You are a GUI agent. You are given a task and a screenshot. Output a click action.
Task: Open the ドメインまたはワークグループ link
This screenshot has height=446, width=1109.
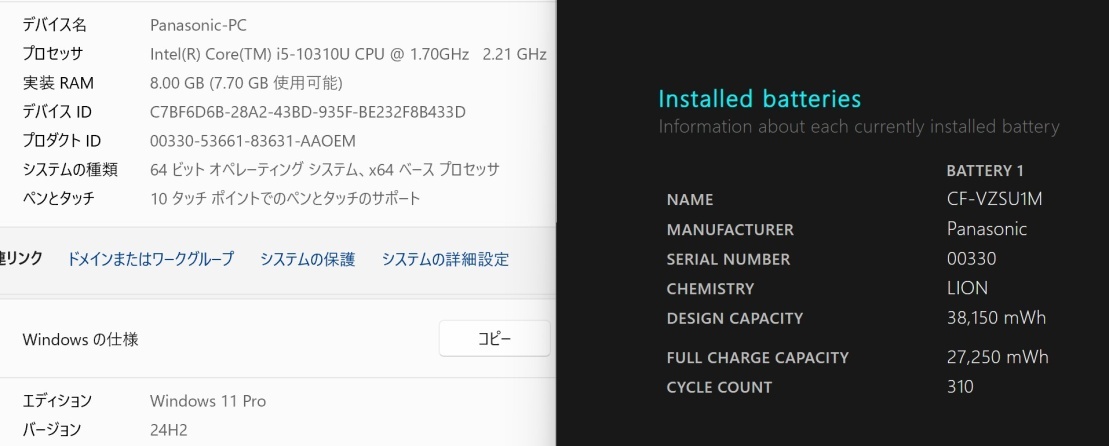pos(150,259)
